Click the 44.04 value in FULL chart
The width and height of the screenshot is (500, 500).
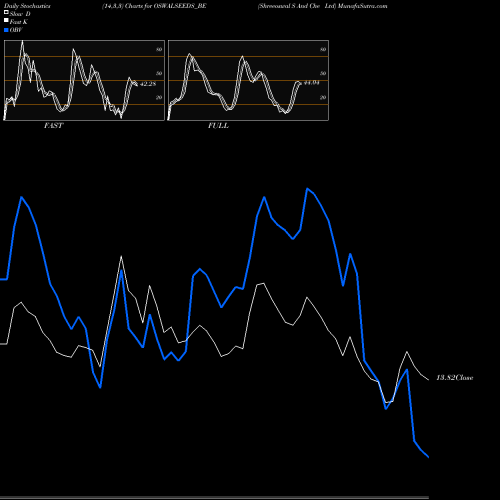tap(312, 83)
